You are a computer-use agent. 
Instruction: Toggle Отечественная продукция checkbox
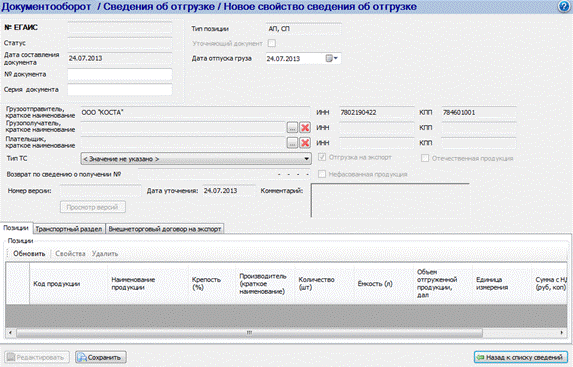(424, 158)
